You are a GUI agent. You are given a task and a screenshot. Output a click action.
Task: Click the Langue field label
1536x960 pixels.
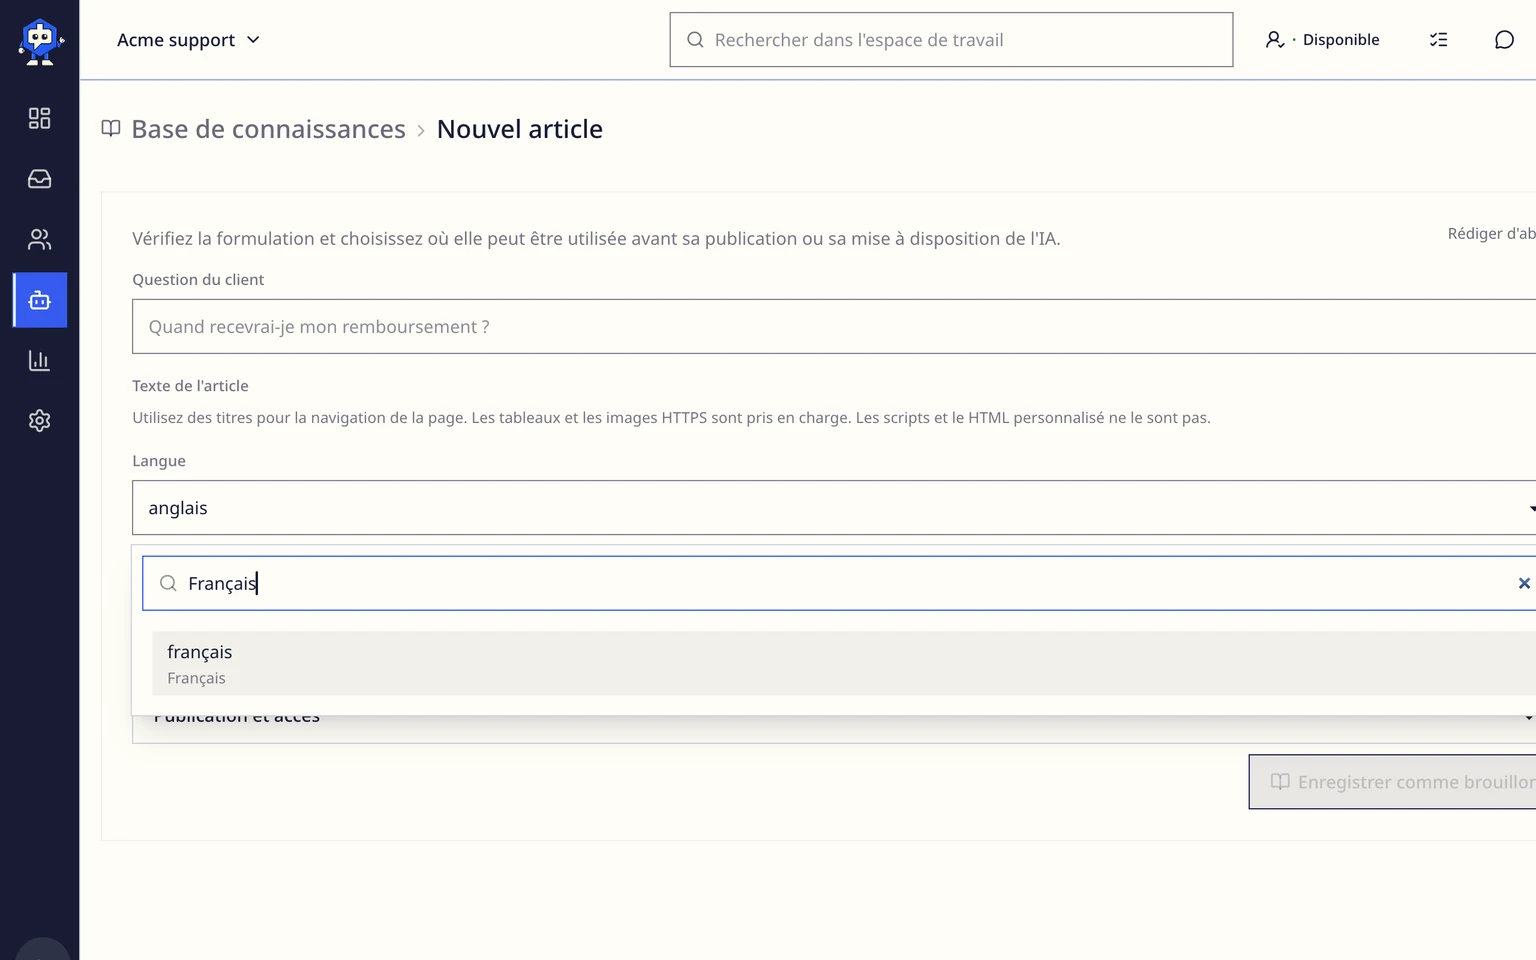[159, 461]
